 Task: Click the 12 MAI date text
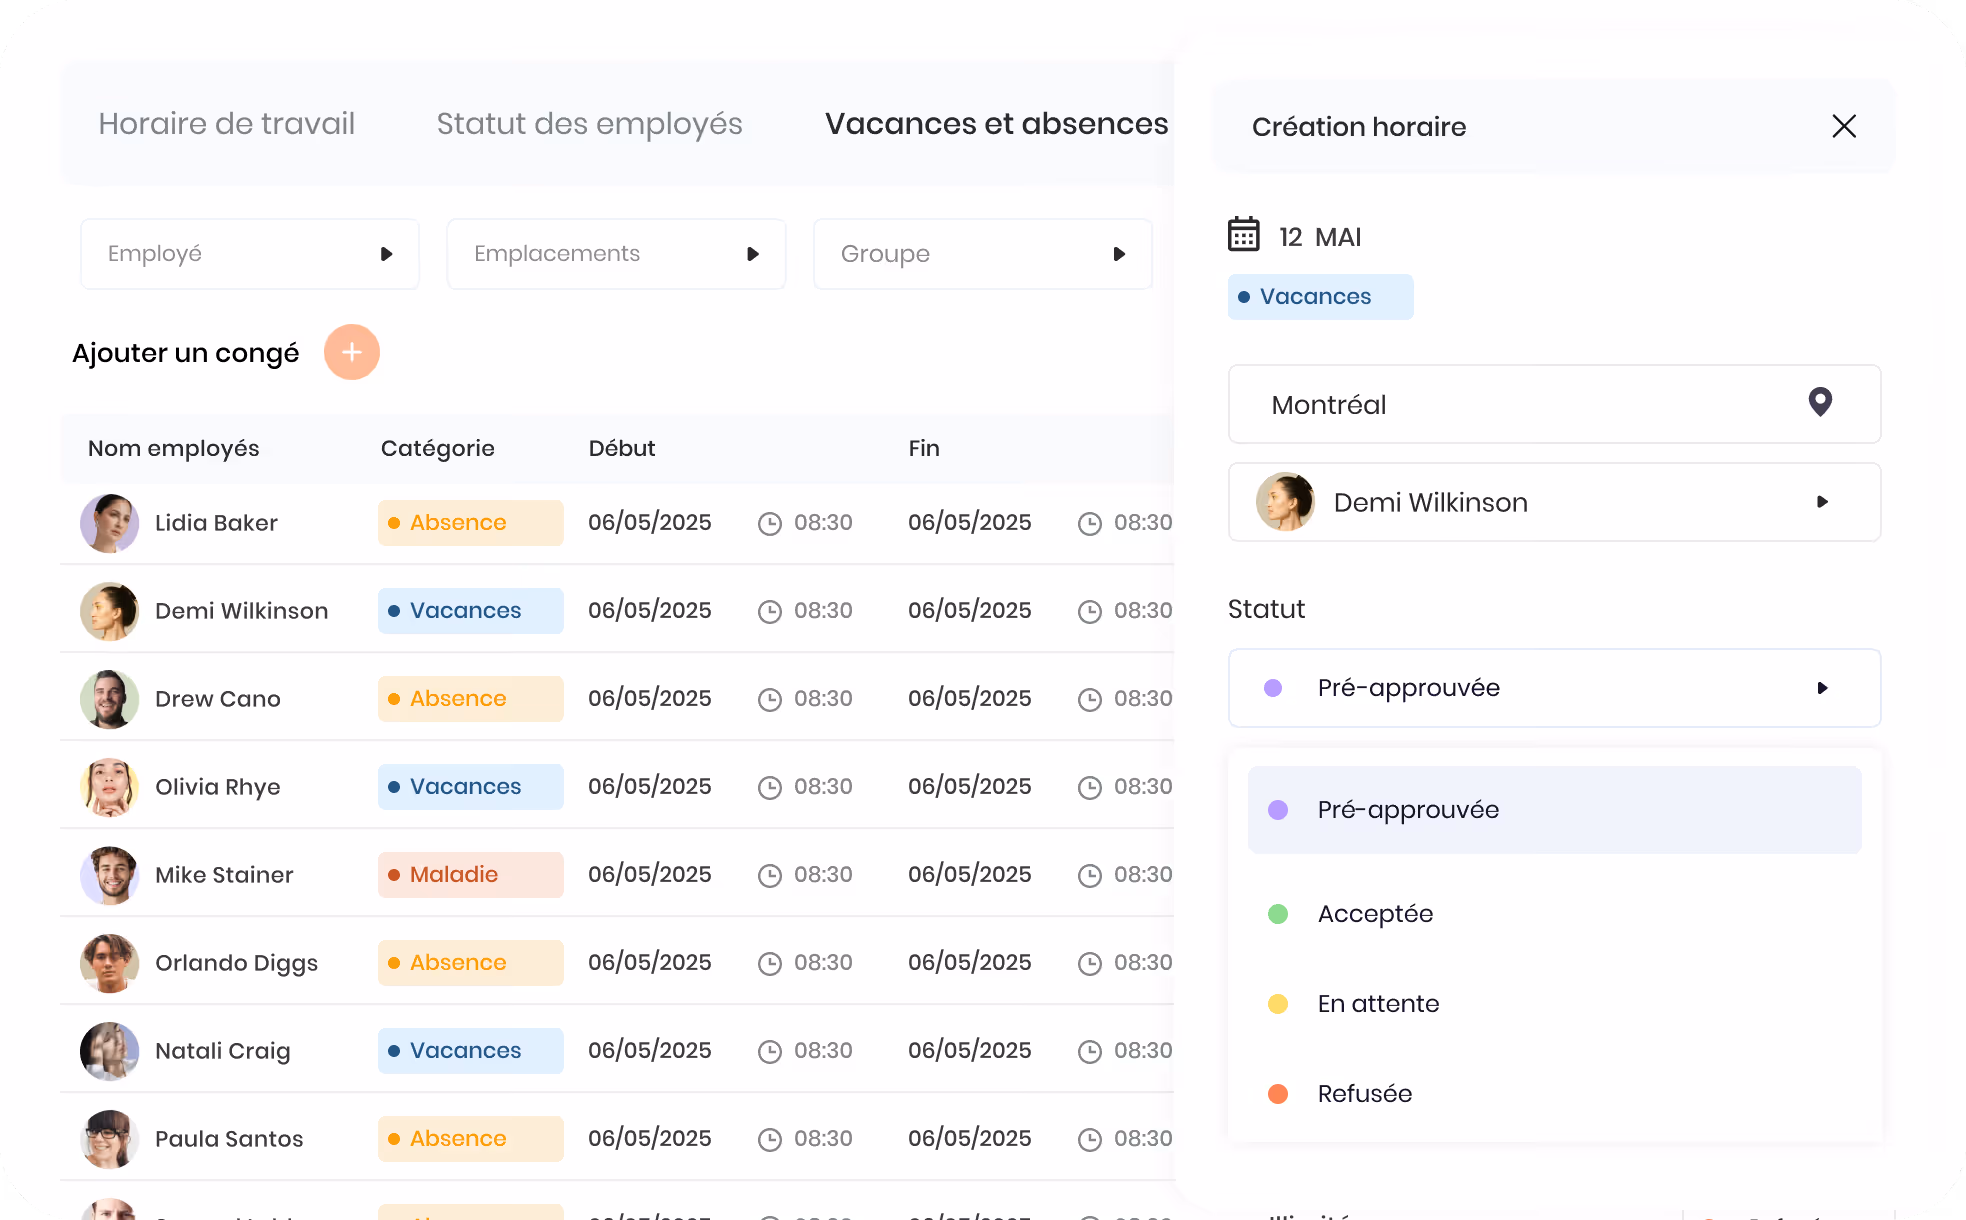pos(1320,237)
